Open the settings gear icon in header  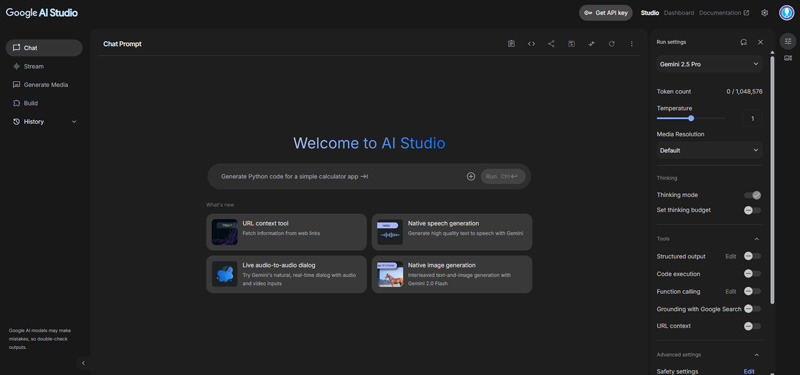point(764,13)
